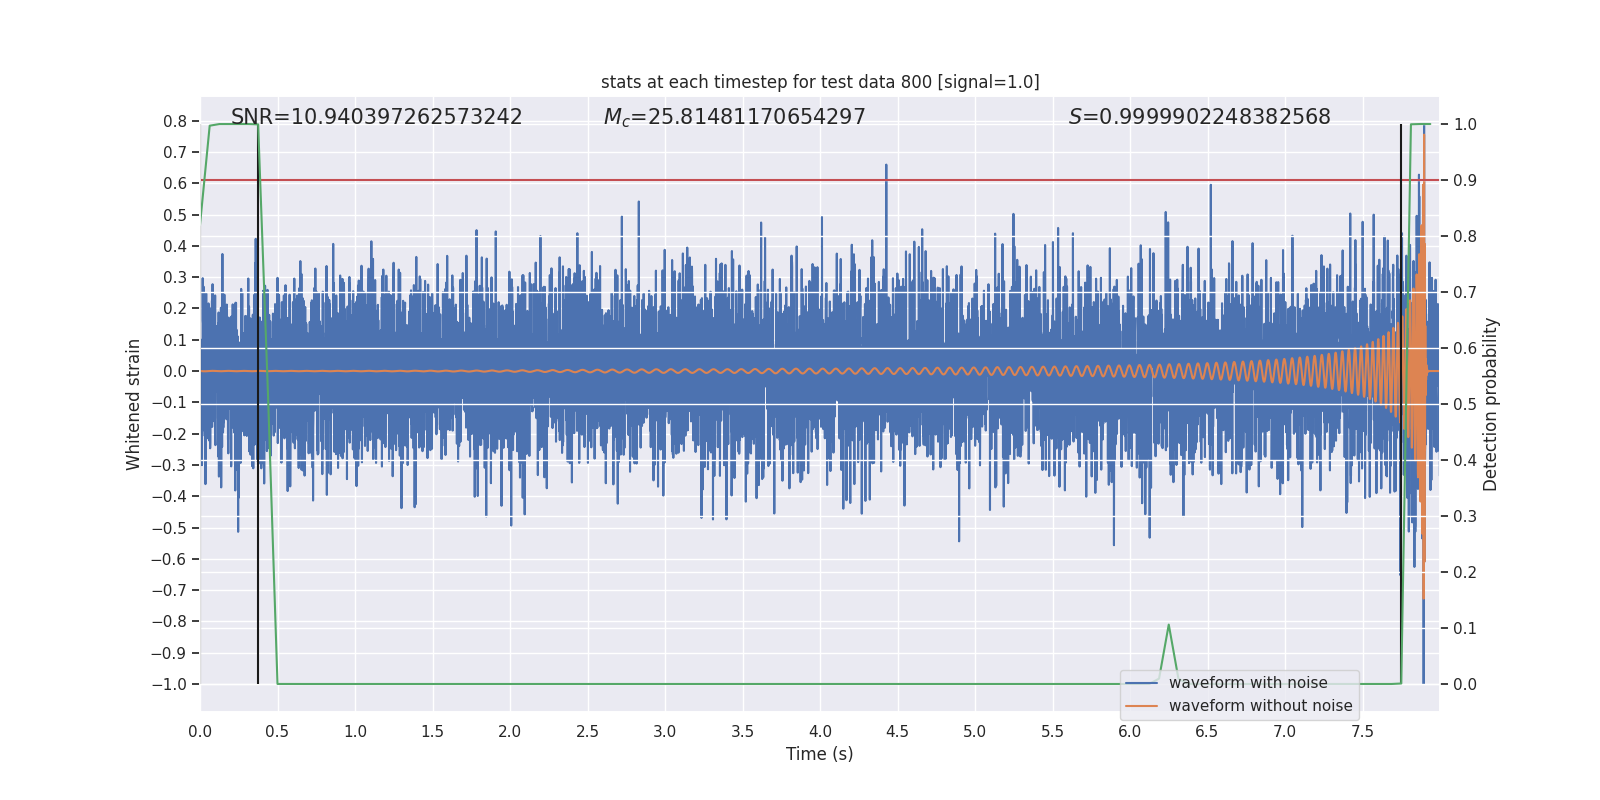Select the 1.0 tick on the Time axis
The width and height of the screenshot is (1600, 800).
[355, 732]
